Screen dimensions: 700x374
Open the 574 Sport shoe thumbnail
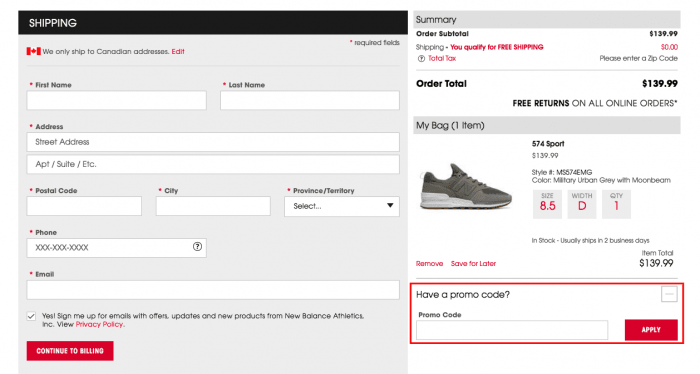click(x=465, y=187)
